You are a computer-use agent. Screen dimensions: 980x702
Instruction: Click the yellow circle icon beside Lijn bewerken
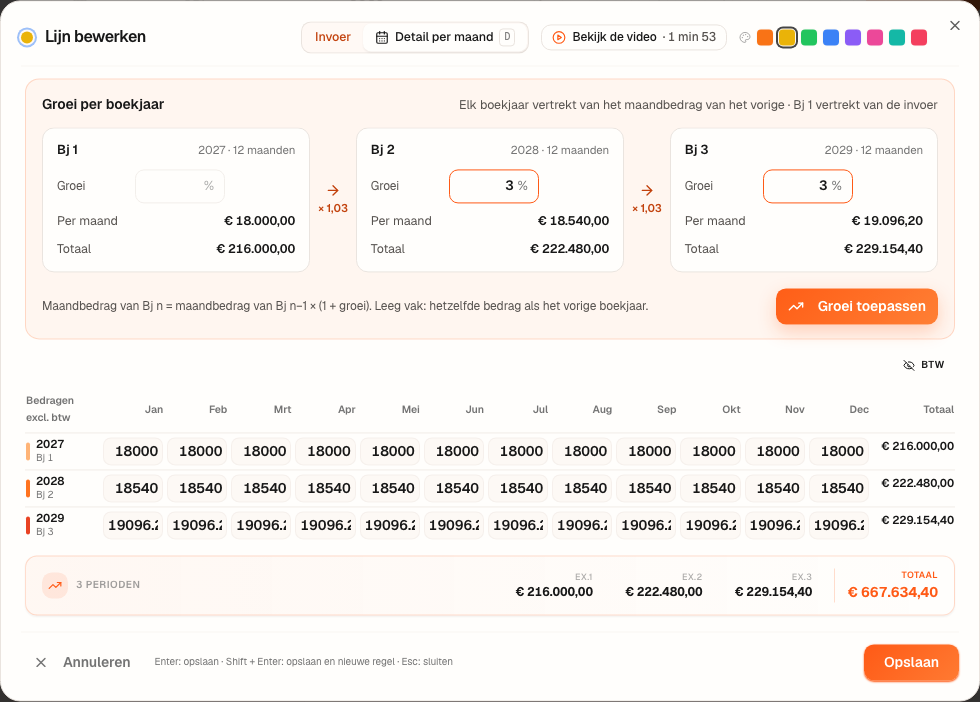click(27, 38)
